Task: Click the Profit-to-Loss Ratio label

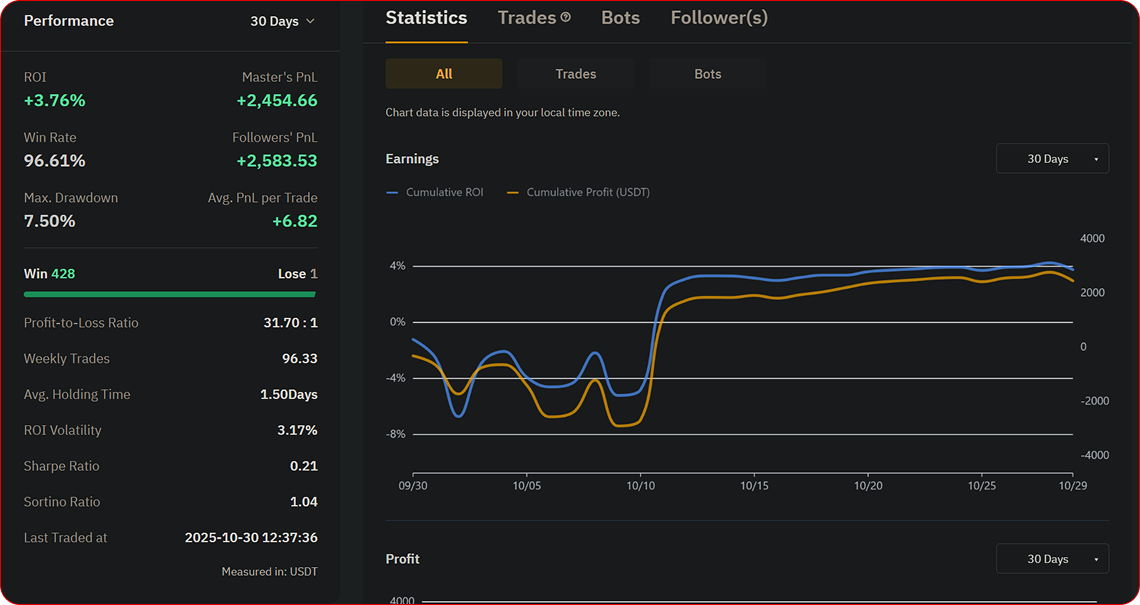Action: pos(81,323)
